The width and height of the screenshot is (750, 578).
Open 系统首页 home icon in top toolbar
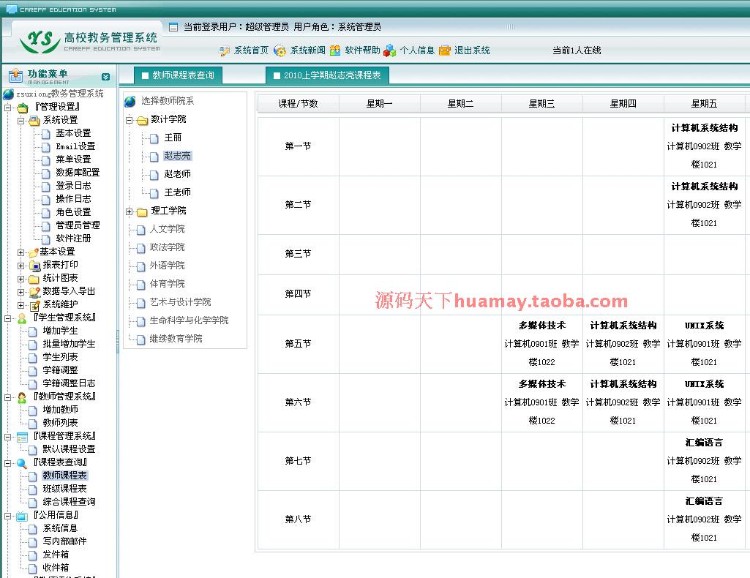click(x=224, y=51)
